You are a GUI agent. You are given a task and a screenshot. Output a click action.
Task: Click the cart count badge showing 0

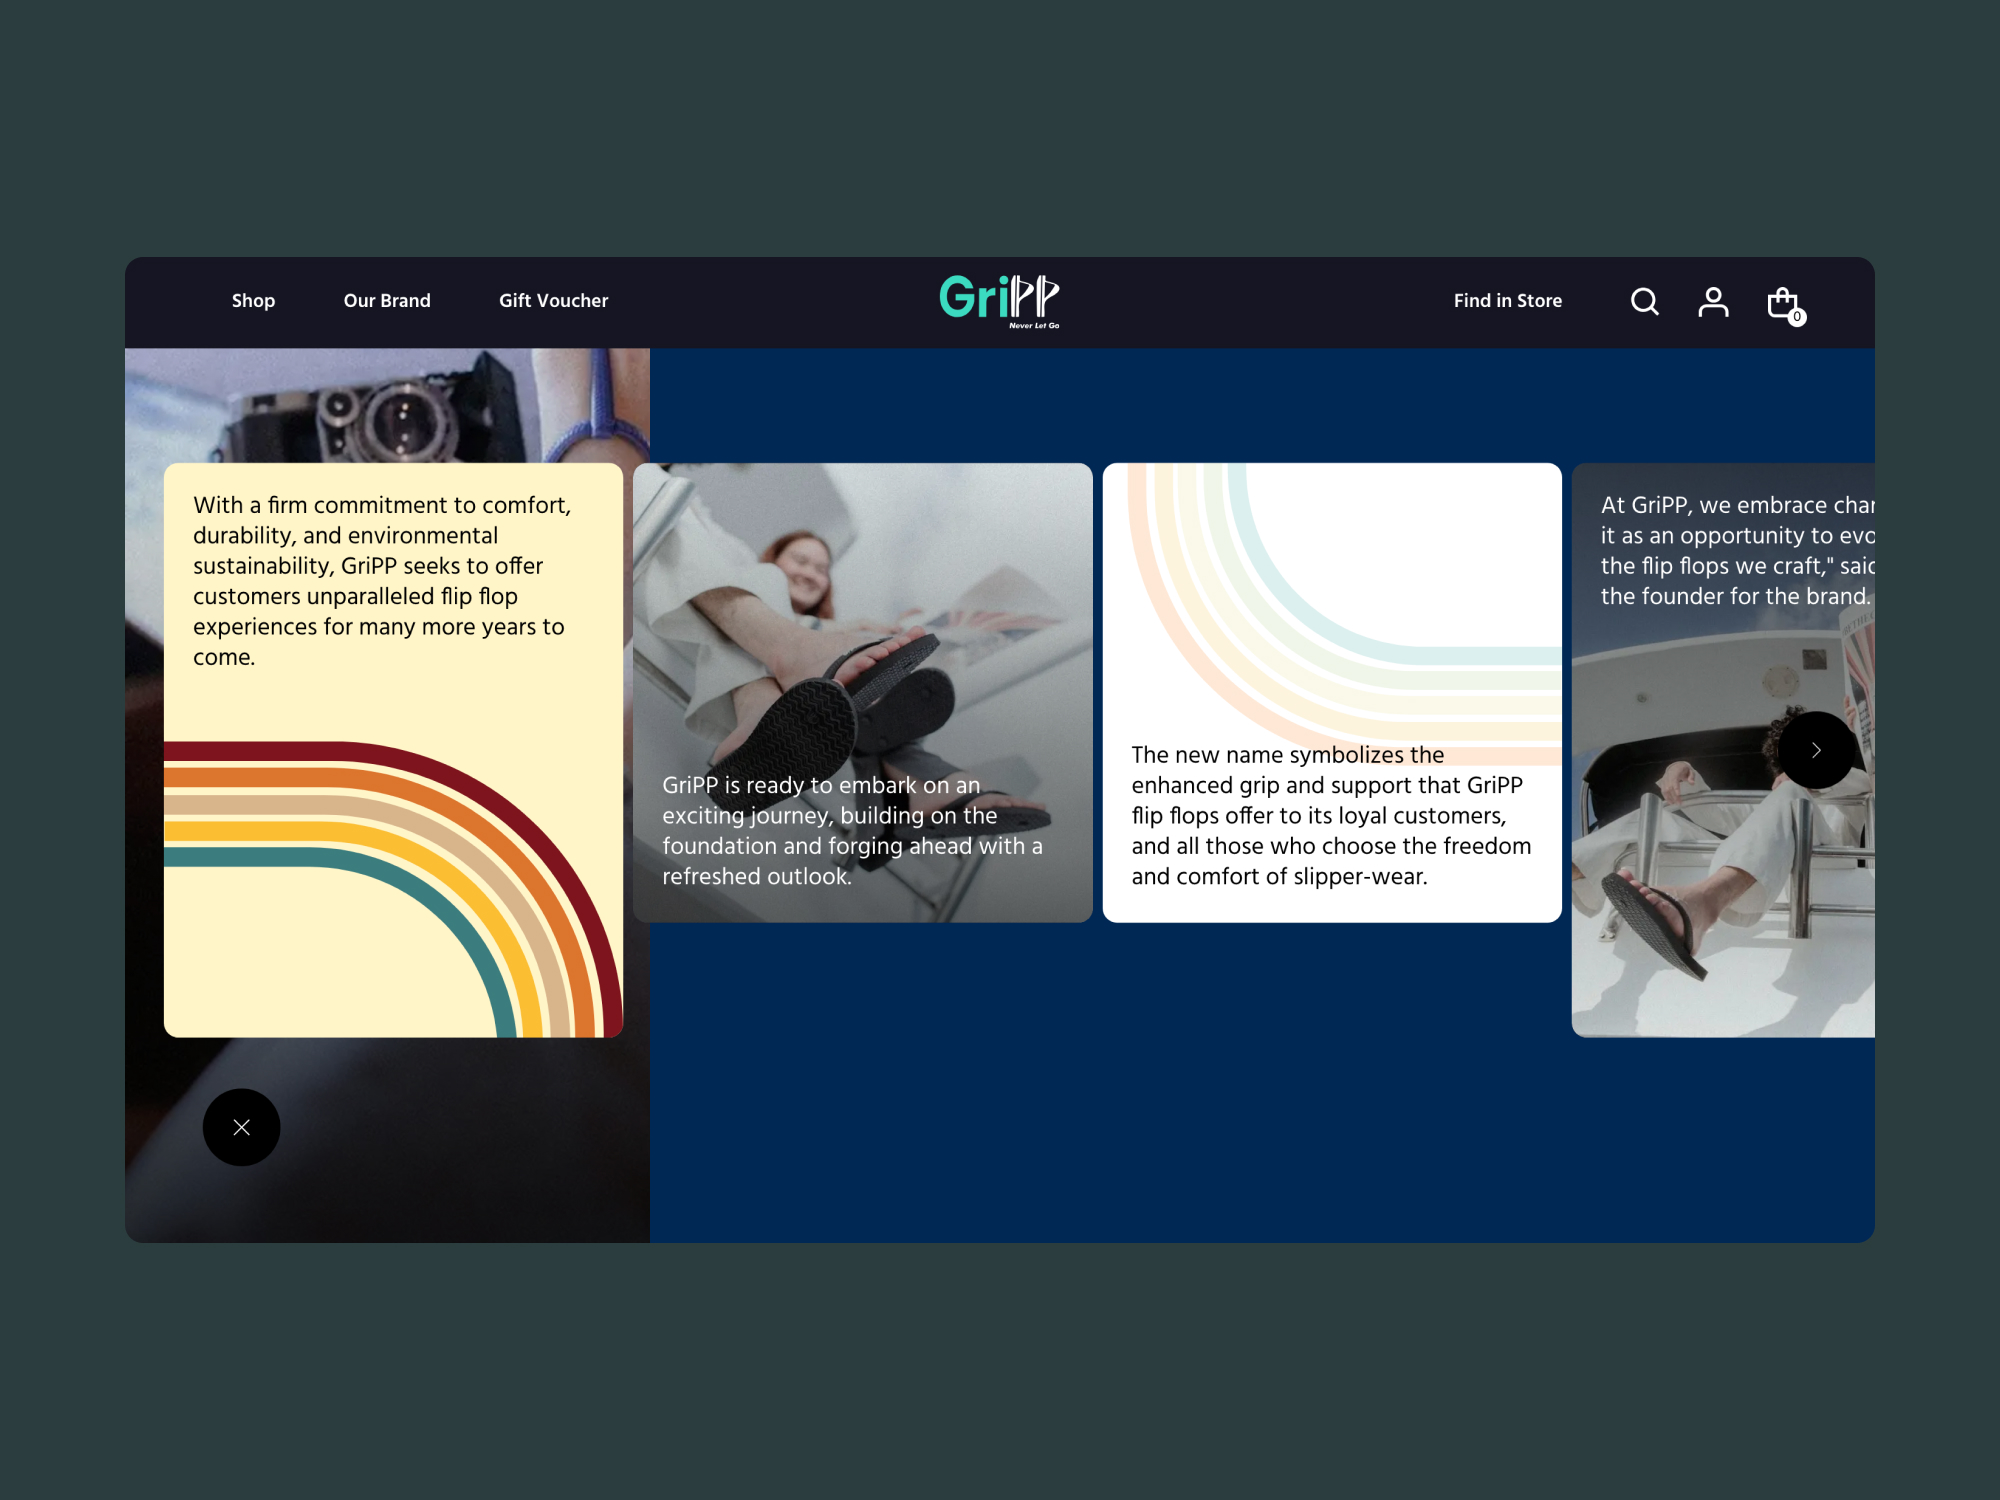pos(1797,317)
